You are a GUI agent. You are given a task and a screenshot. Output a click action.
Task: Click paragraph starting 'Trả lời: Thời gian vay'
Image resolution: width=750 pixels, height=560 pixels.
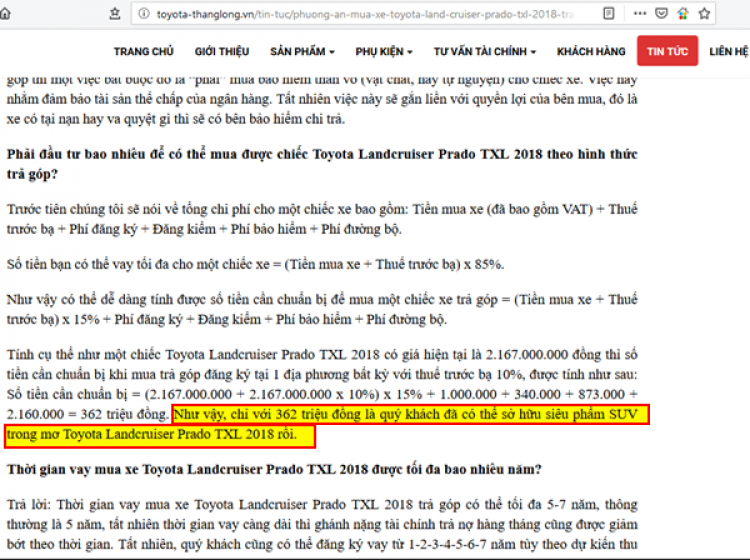pos(322,525)
